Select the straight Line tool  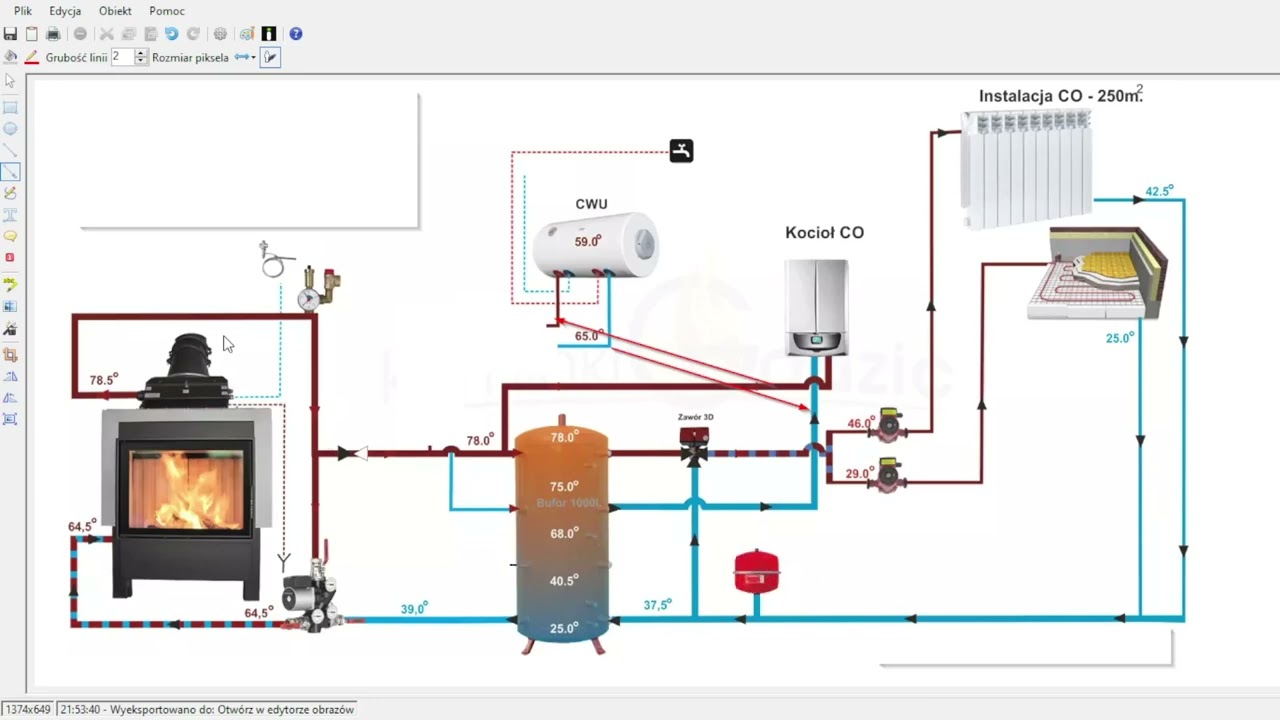[x=10, y=150]
